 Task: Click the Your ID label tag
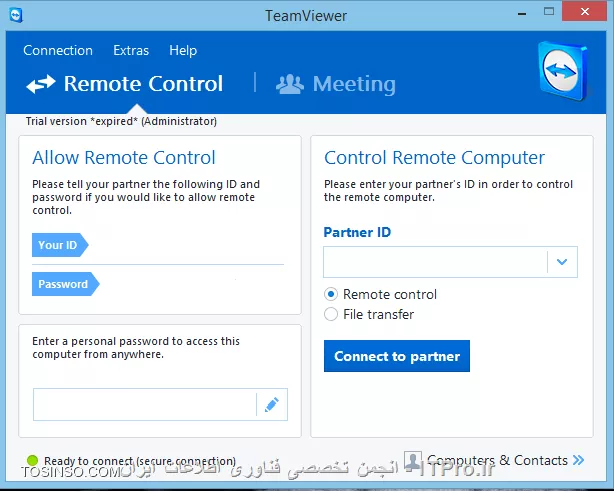pos(60,245)
